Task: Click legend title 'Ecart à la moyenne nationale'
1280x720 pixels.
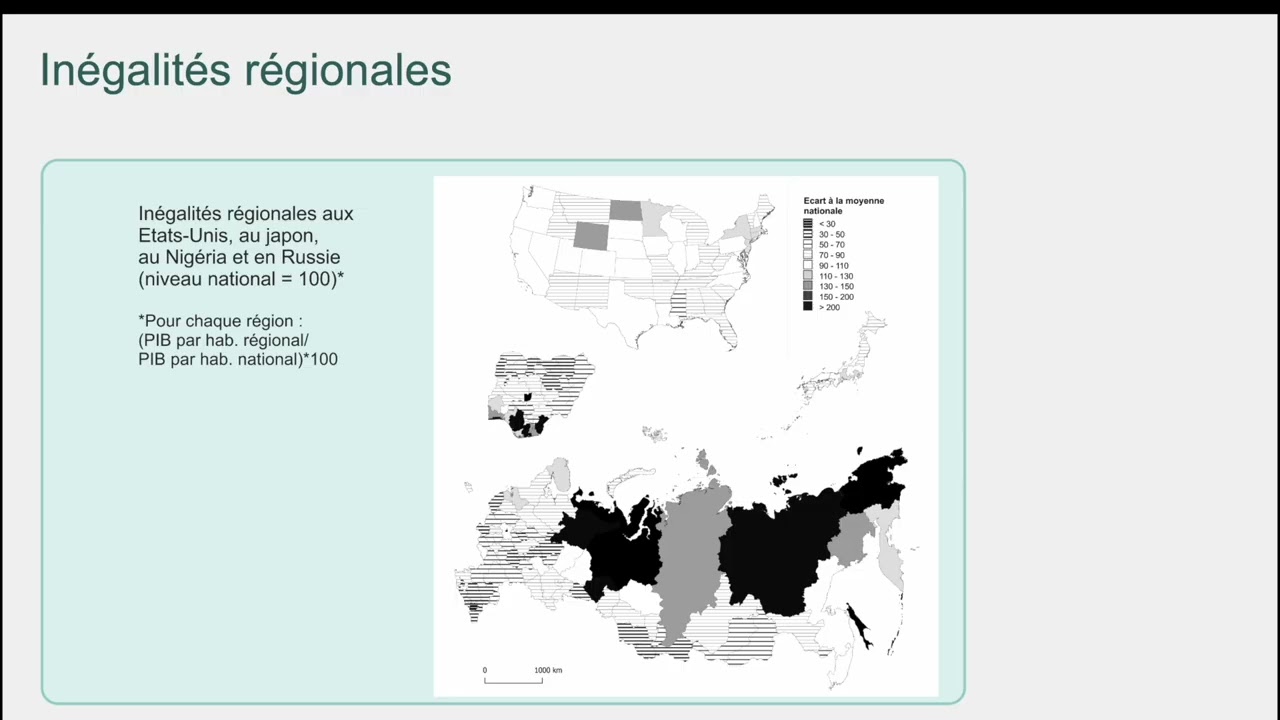Action: click(844, 206)
